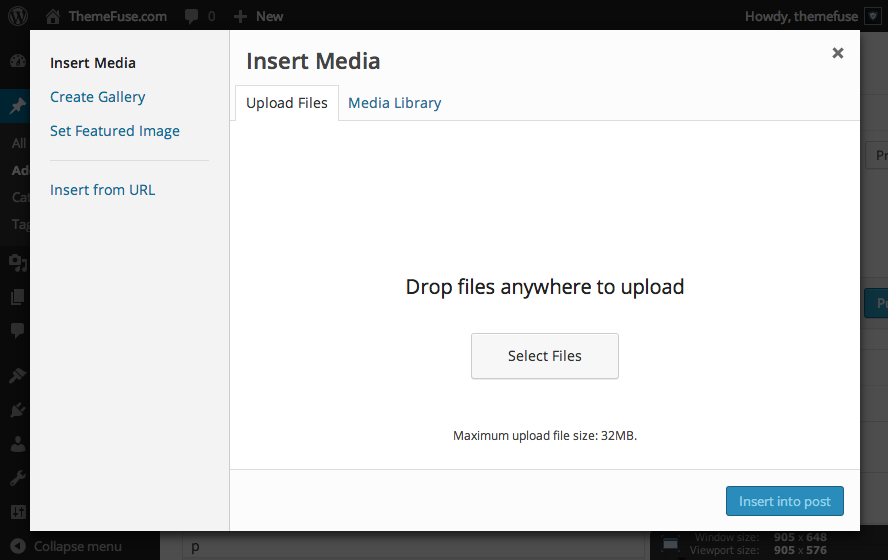
Task: Select Insert Media in the left menu
Action: click(93, 63)
